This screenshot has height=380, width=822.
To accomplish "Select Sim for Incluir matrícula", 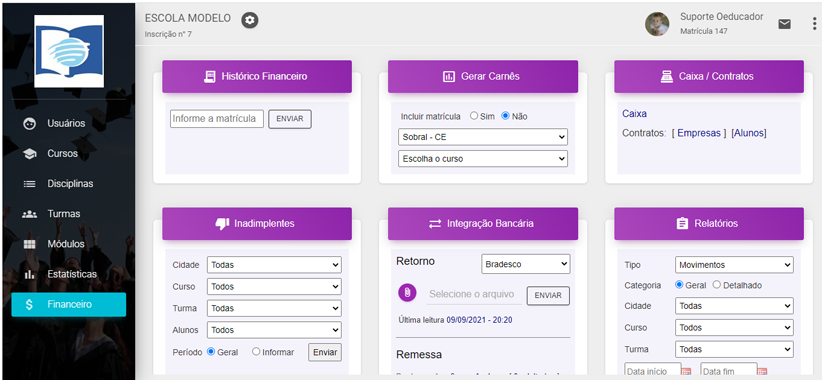I will coord(474,116).
